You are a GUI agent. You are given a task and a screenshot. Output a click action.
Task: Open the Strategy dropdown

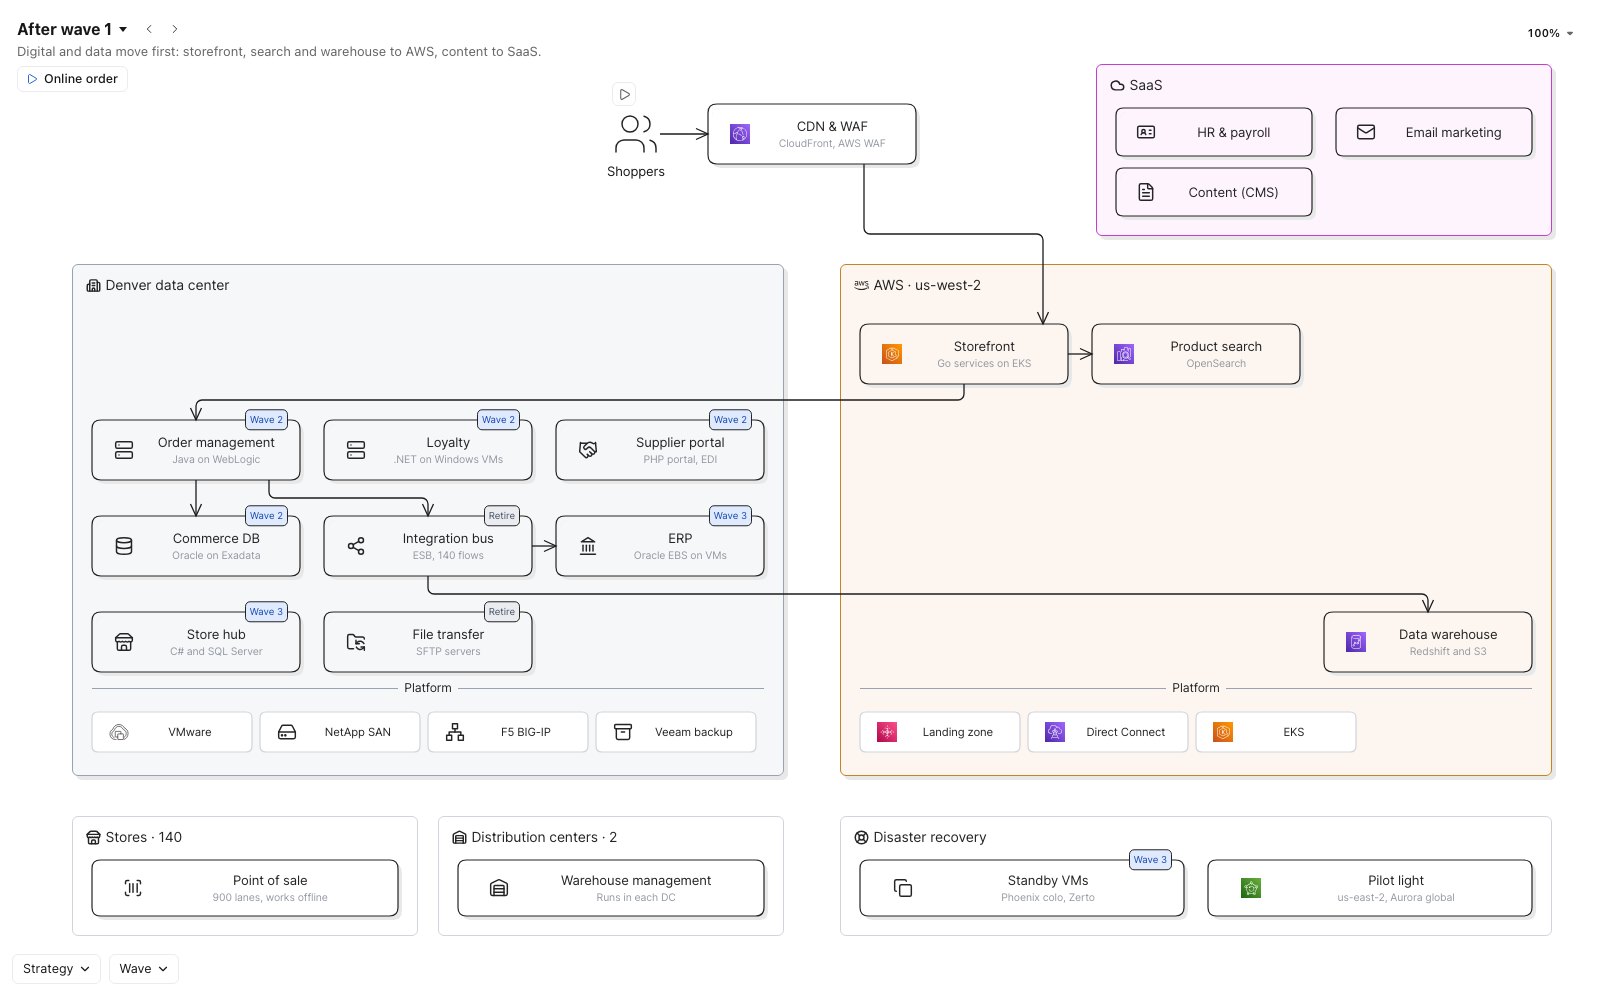[x=56, y=969]
